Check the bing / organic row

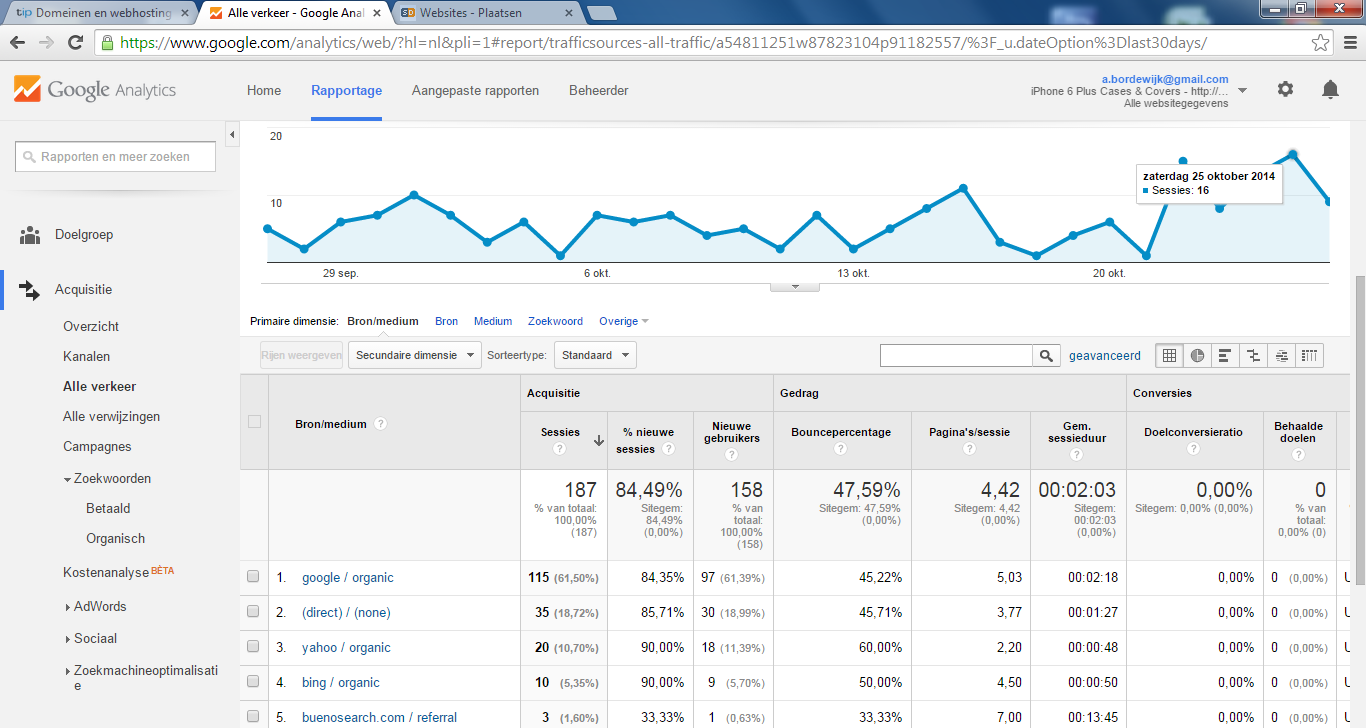(x=253, y=682)
